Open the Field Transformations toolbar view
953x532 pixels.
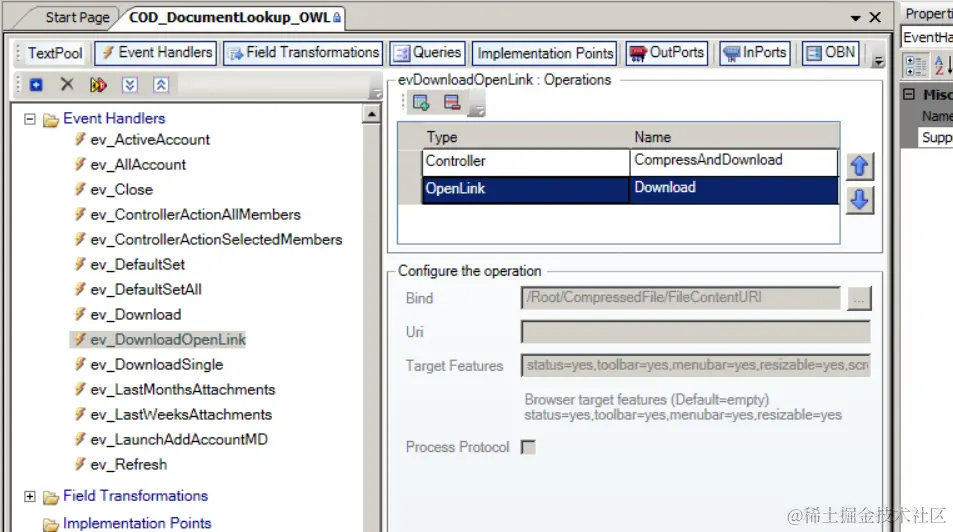coord(303,53)
